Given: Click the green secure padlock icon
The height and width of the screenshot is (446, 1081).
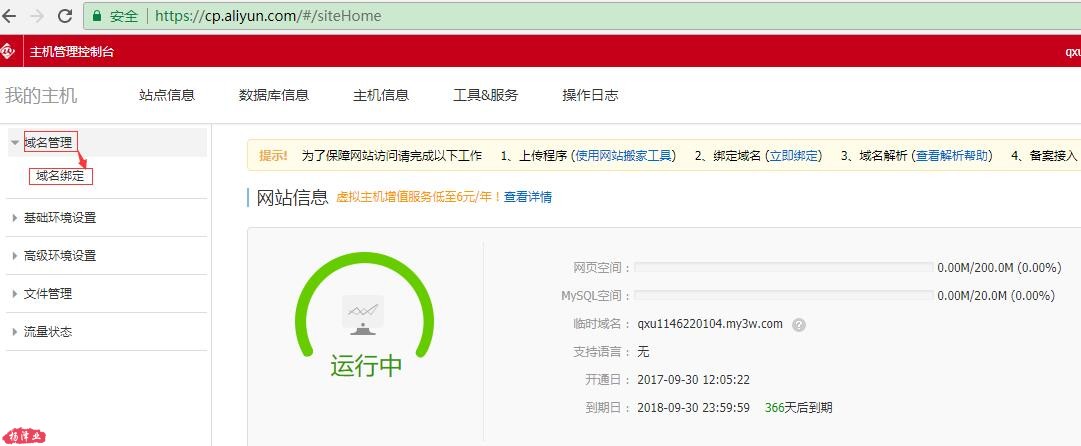Looking at the screenshot, I should (x=97, y=16).
